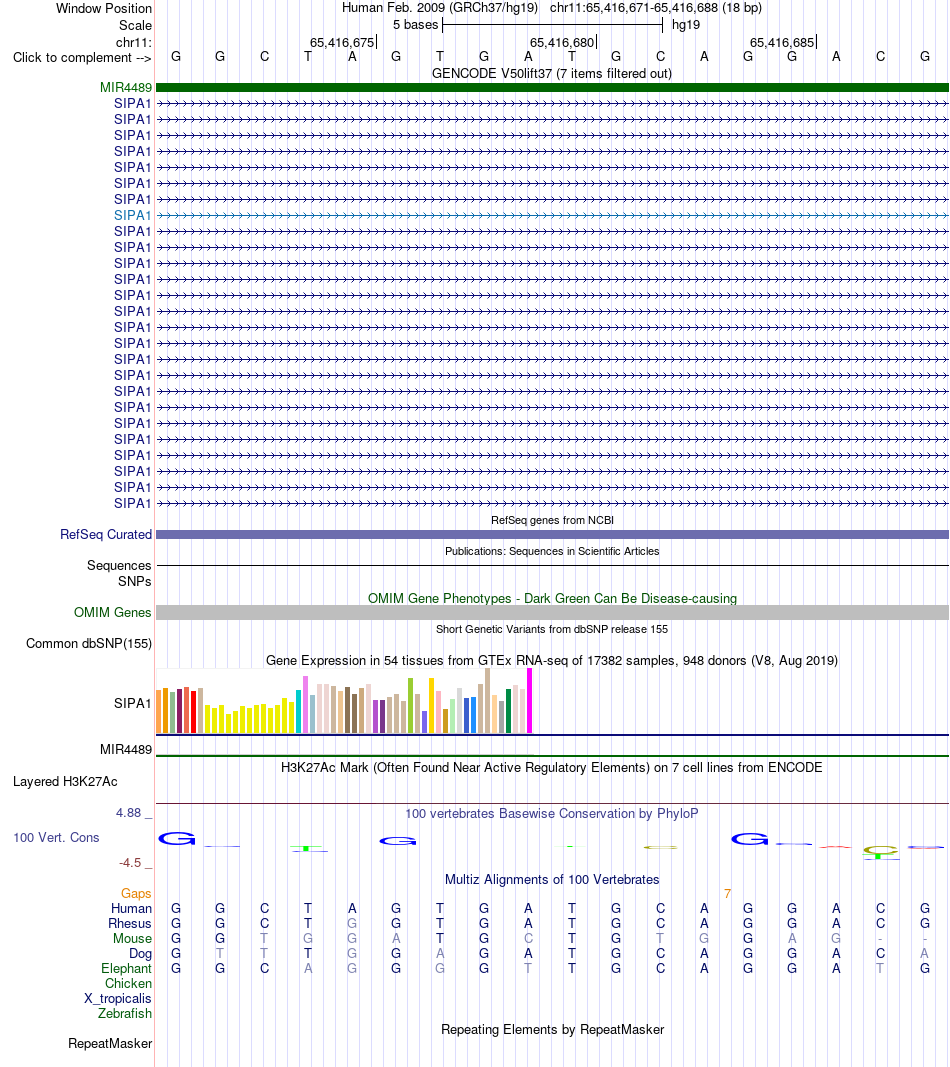Viewport: 950px width, 1067px height.
Task: Select the Human alignment row label
Action: (x=131, y=908)
